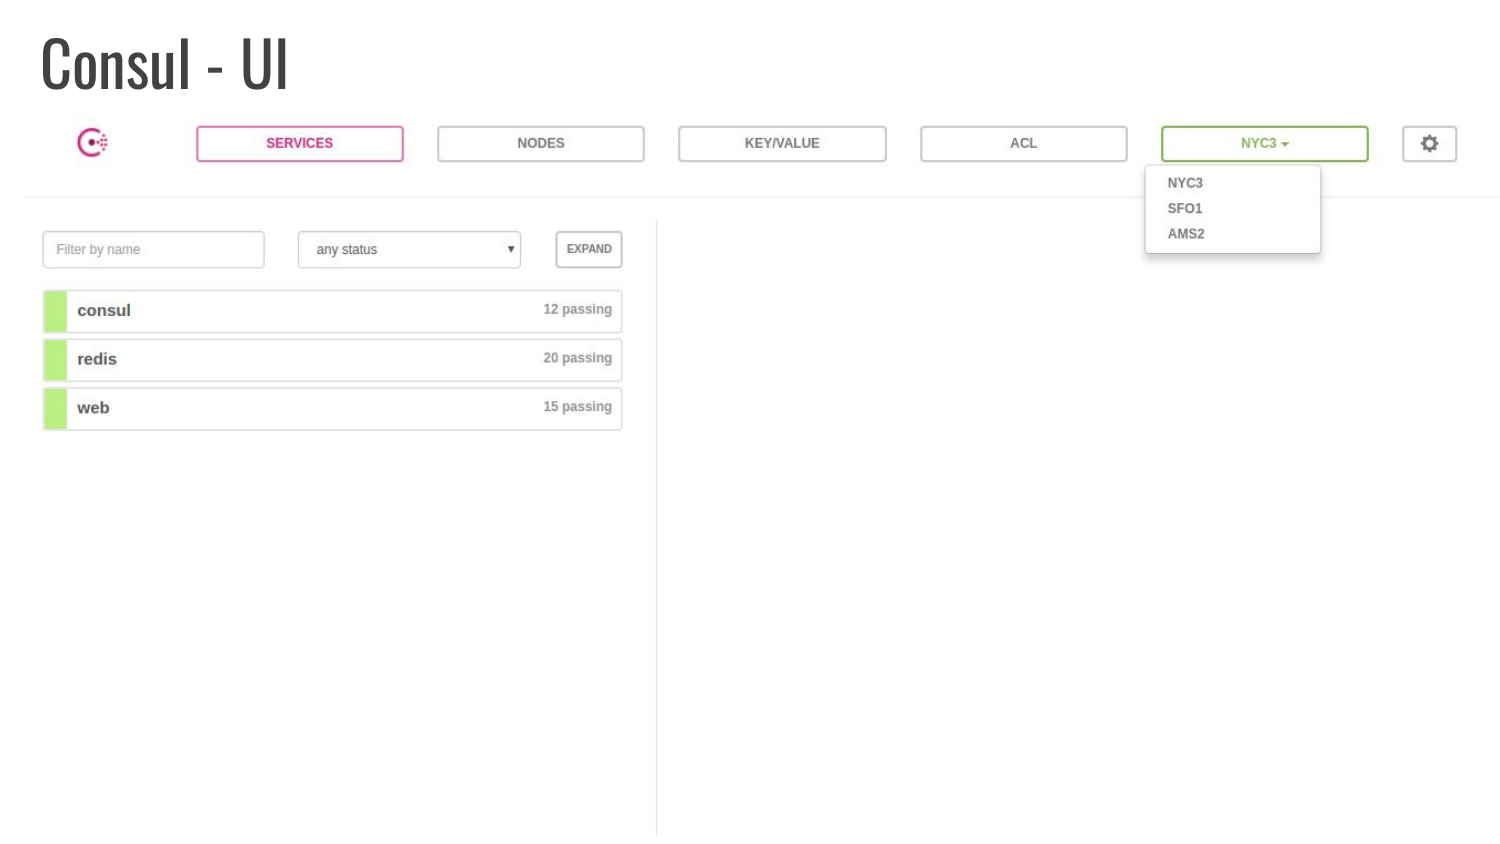The width and height of the screenshot is (1500, 844).
Task: Click the Consul logo icon
Action: pyautogui.click(x=92, y=143)
